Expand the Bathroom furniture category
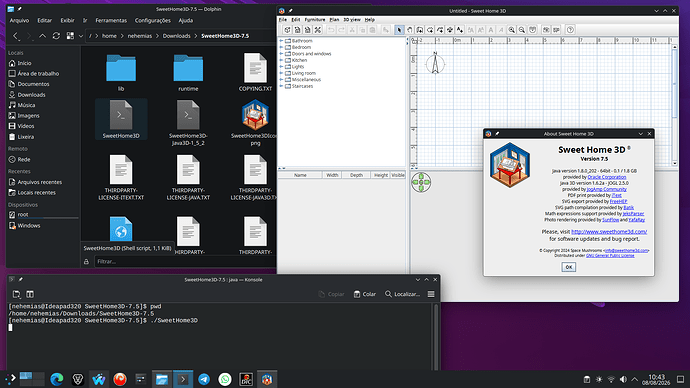The height and width of the screenshot is (388, 690). click(x=281, y=40)
